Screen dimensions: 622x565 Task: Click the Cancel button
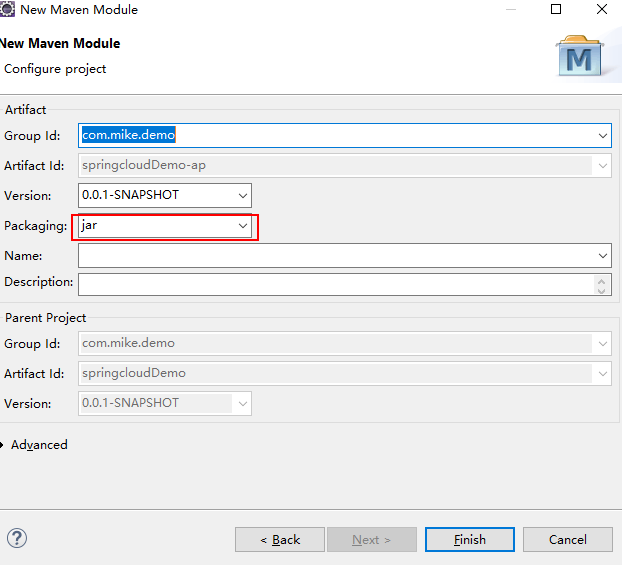point(568,540)
